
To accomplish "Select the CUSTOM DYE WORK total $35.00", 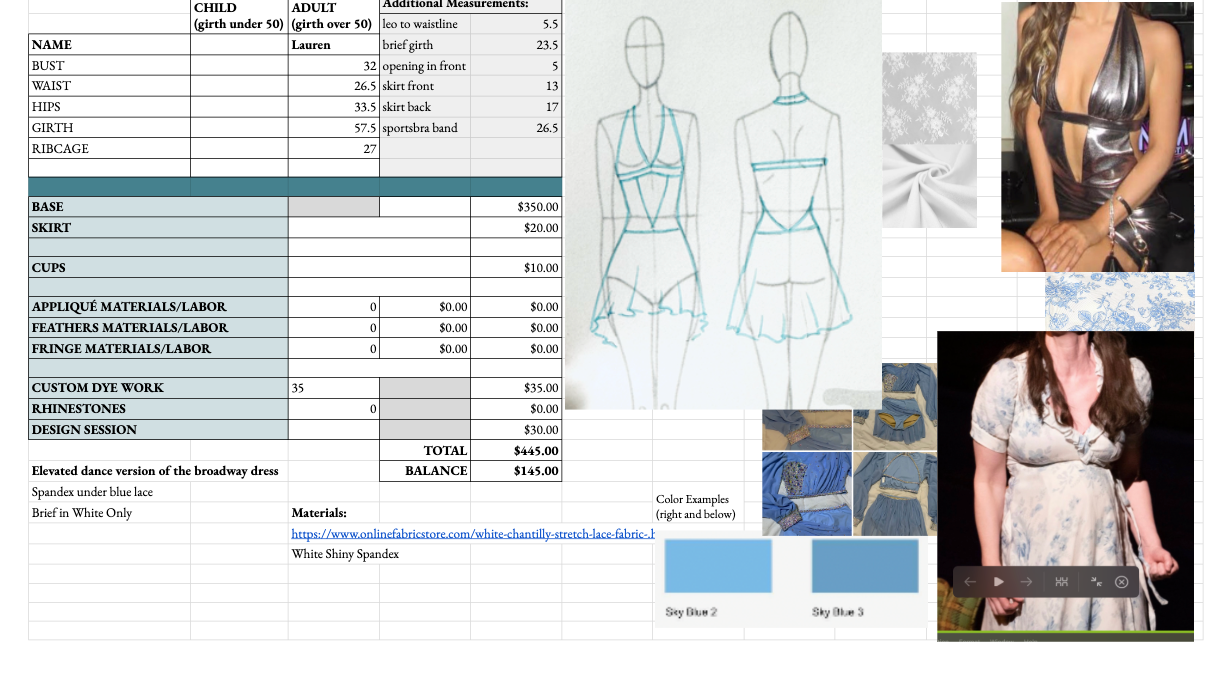I will pyautogui.click(x=516, y=388).
